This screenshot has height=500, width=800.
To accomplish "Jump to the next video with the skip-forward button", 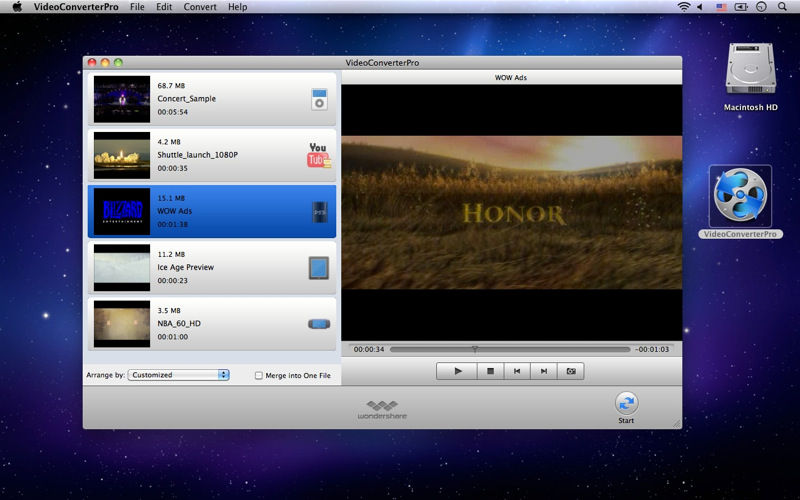I will pyautogui.click(x=544, y=371).
